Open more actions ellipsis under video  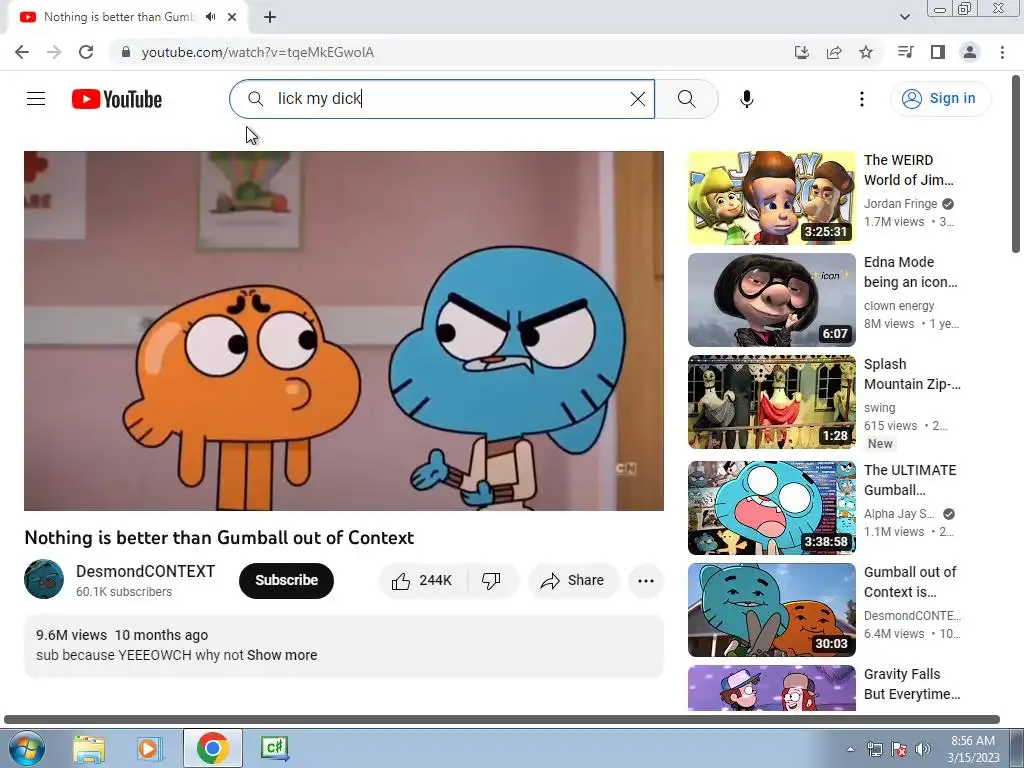click(646, 581)
